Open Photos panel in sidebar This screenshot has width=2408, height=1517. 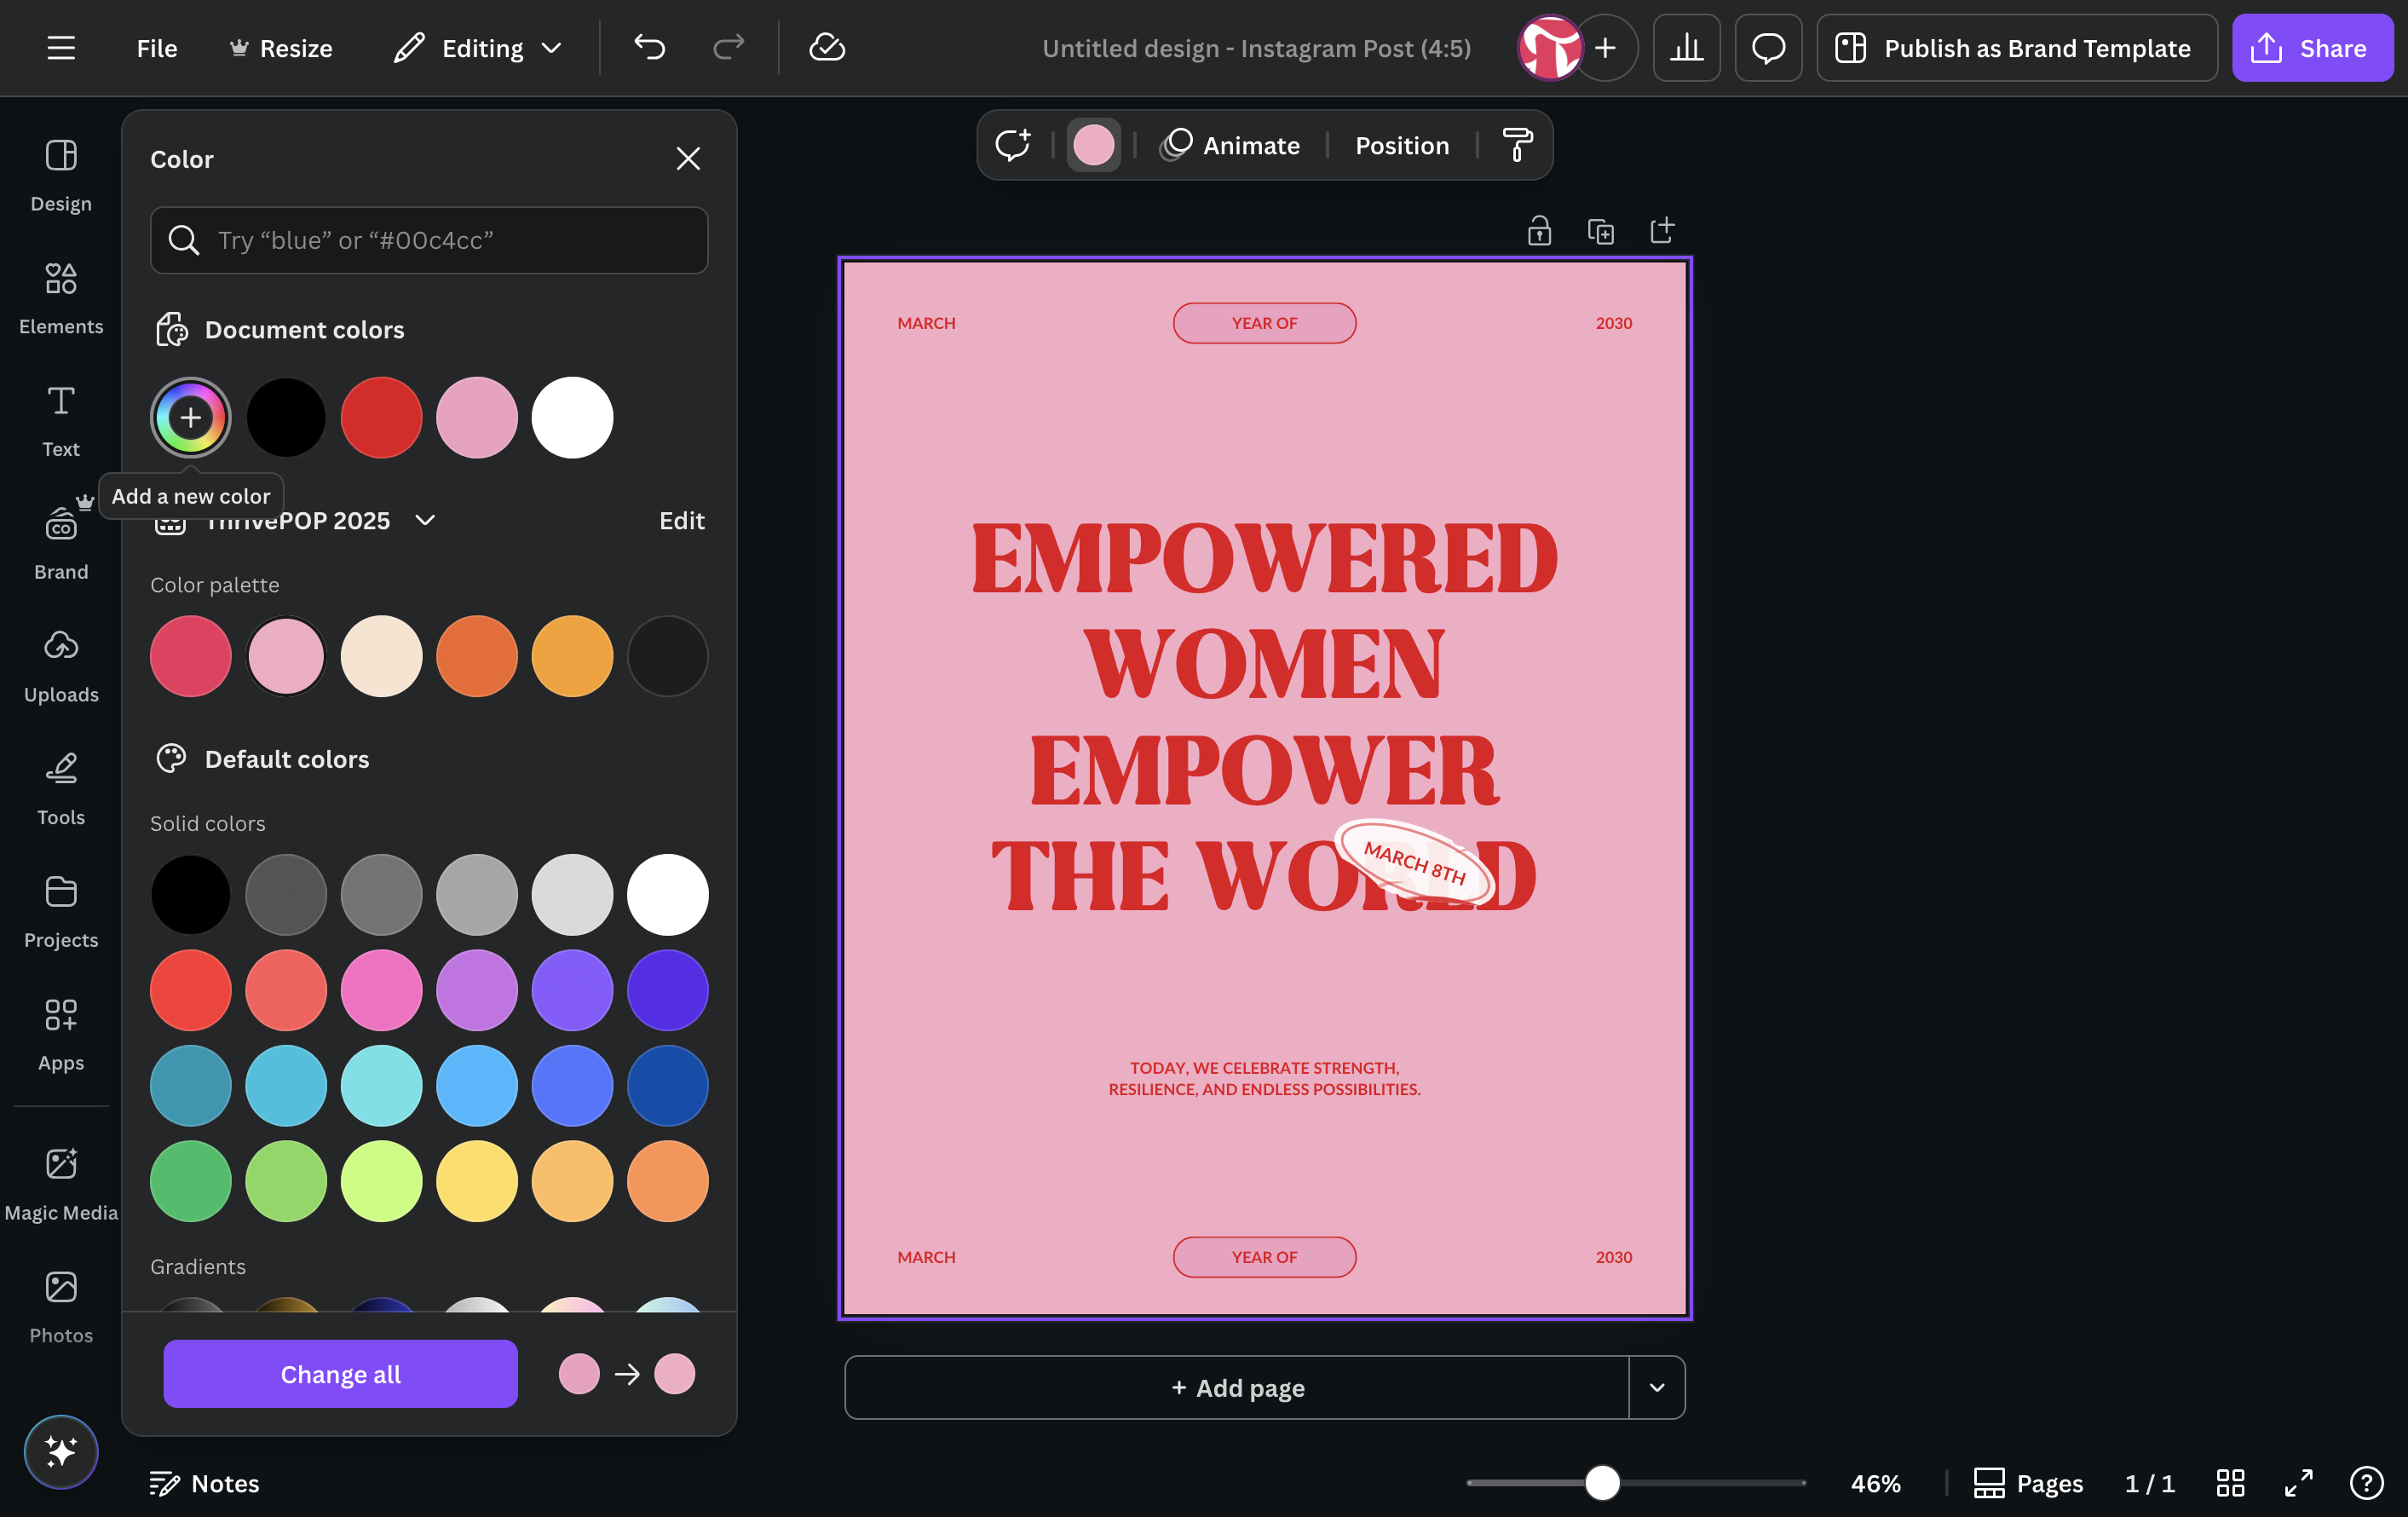coord(61,1307)
